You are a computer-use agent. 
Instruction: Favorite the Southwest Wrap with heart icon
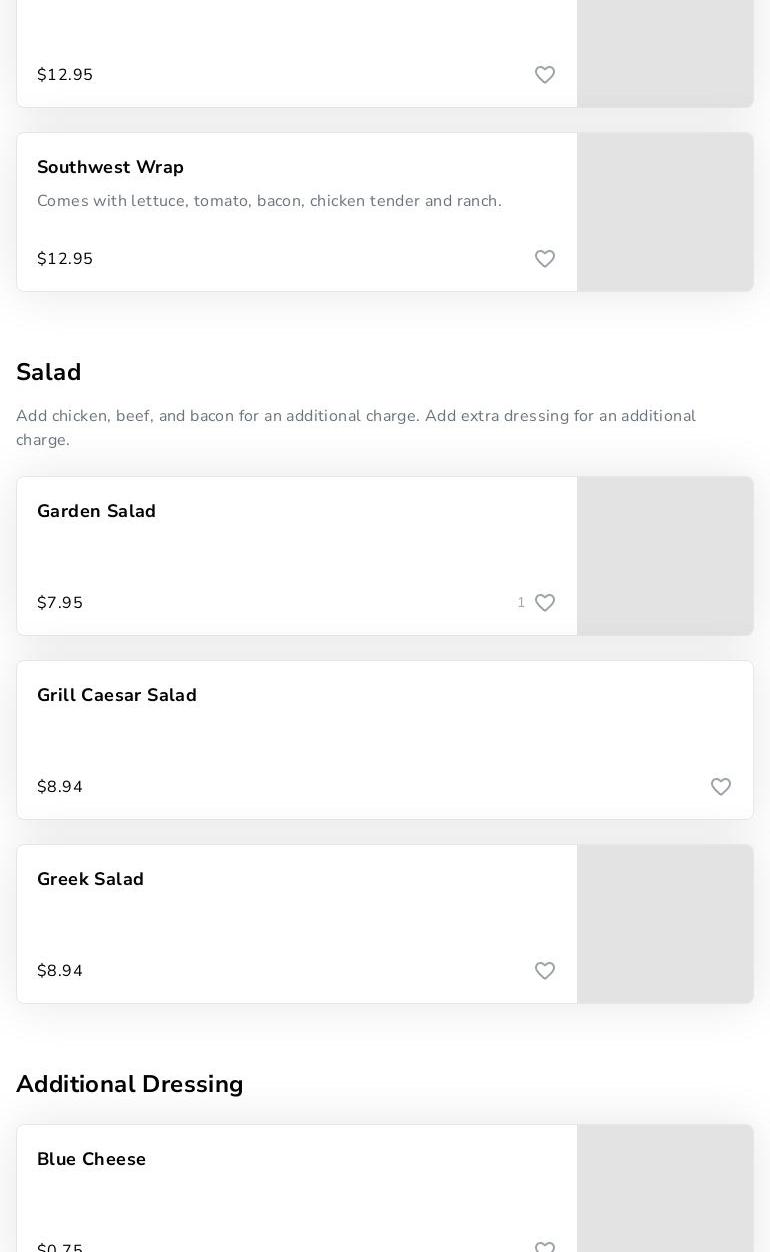click(545, 259)
